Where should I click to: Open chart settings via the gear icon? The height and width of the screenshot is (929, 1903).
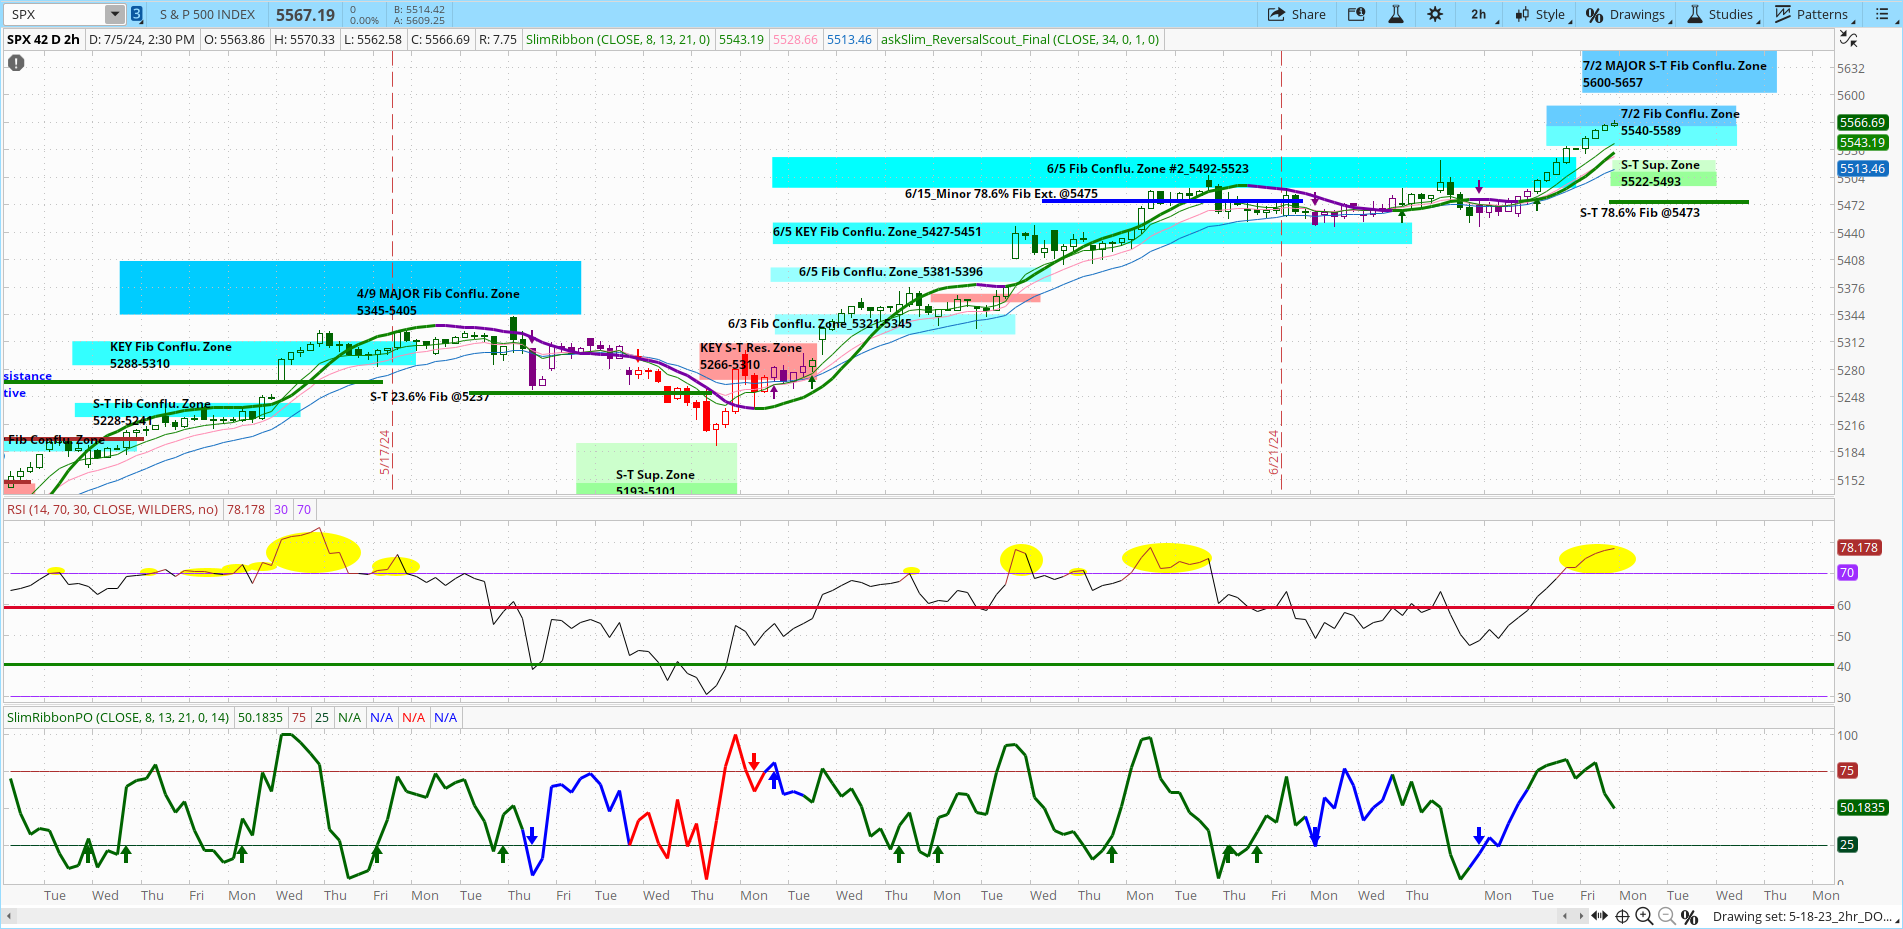[1434, 14]
